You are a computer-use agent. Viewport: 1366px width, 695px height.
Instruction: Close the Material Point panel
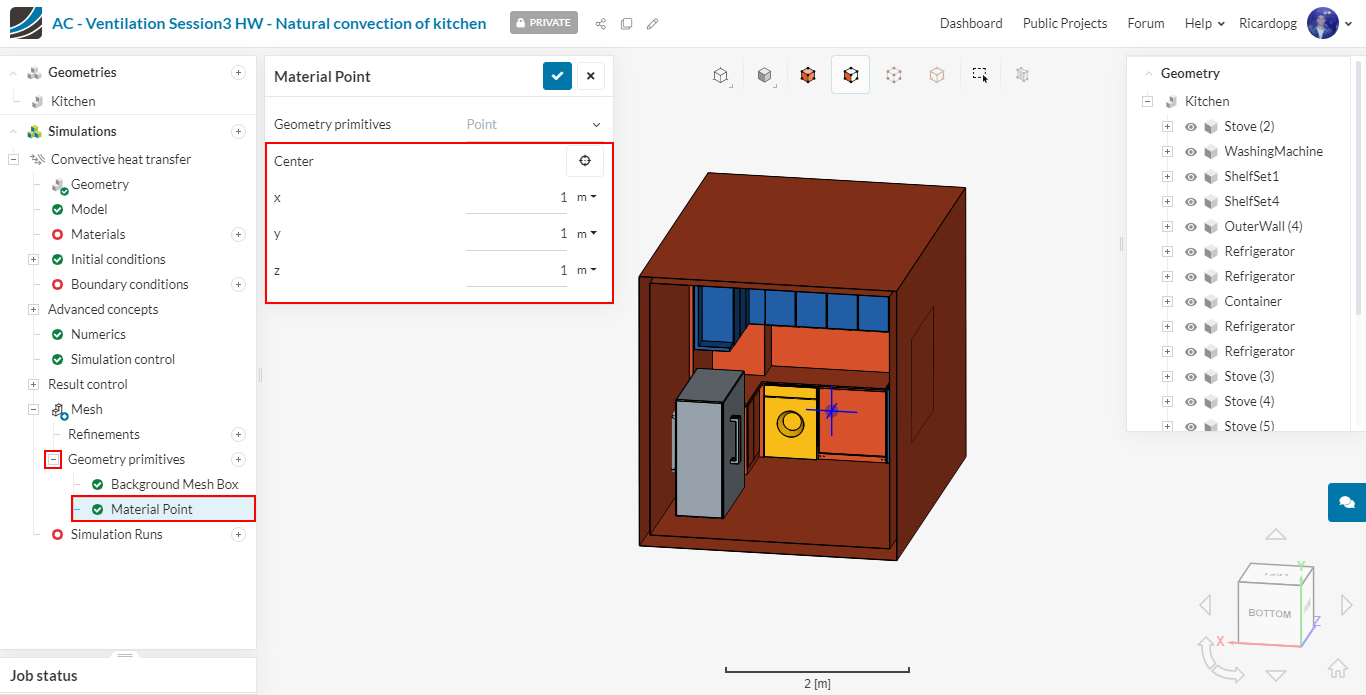tap(590, 76)
